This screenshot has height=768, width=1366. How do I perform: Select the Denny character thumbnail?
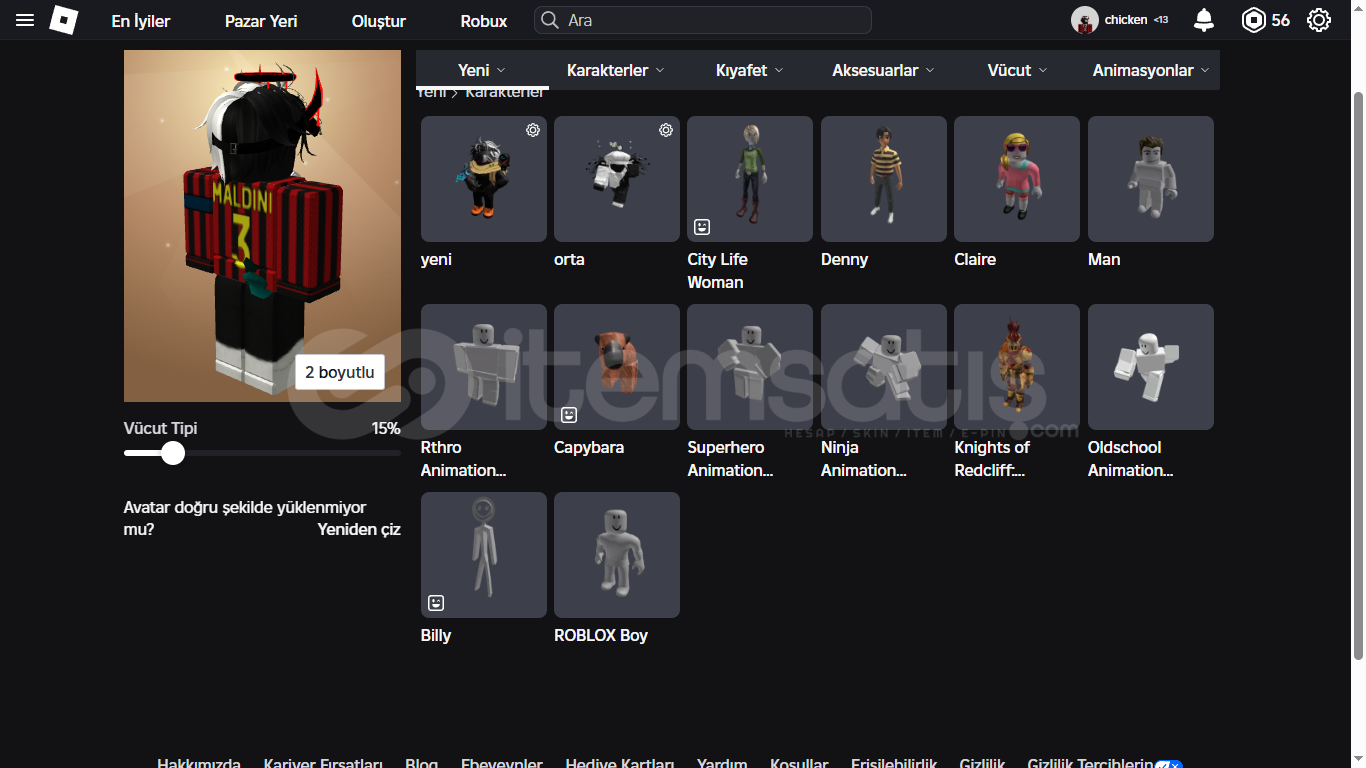pos(884,179)
